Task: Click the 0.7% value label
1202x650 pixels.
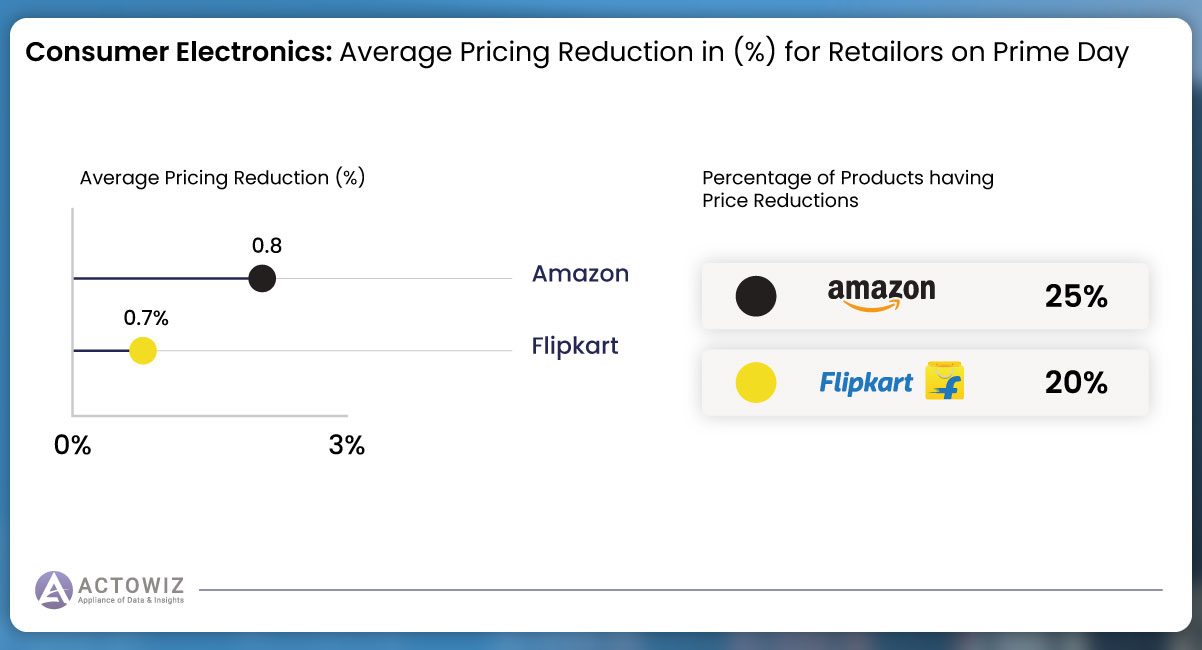Action: pos(146,319)
